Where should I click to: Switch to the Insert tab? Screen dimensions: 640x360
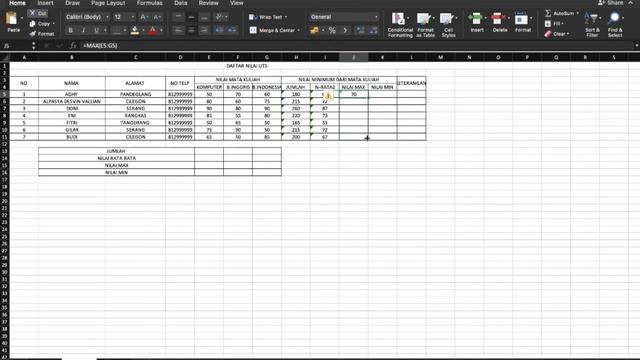point(45,3)
